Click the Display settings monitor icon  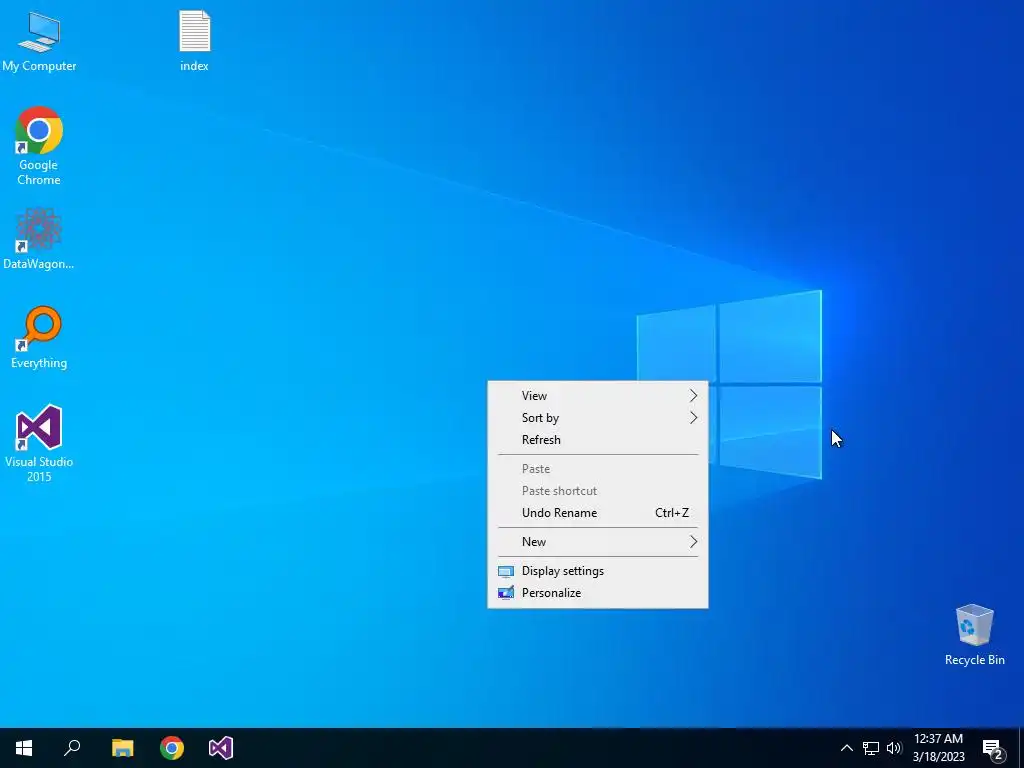coord(505,571)
